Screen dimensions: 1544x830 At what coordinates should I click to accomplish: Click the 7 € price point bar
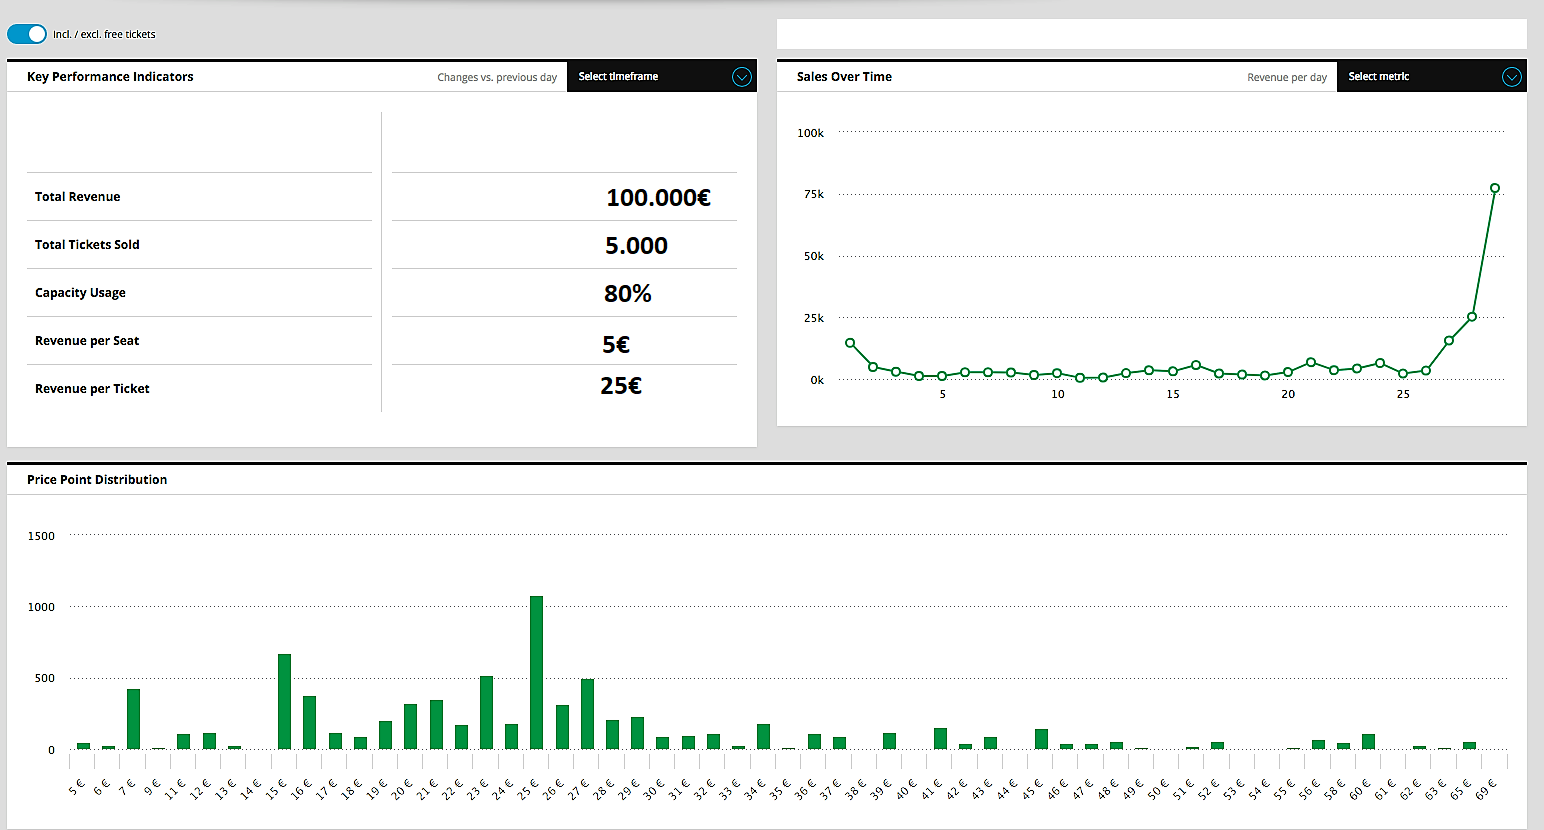click(133, 719)
